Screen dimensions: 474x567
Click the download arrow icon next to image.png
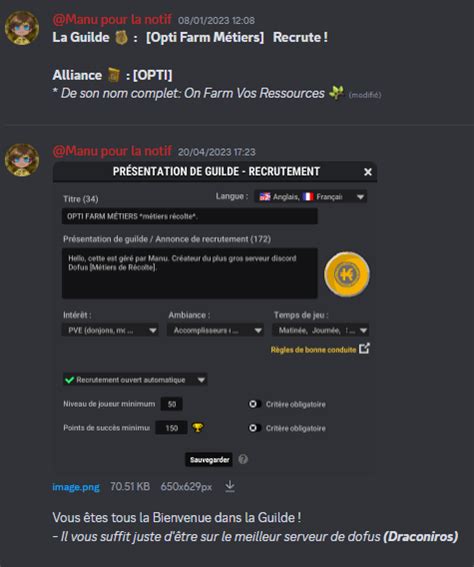[230, 487]
